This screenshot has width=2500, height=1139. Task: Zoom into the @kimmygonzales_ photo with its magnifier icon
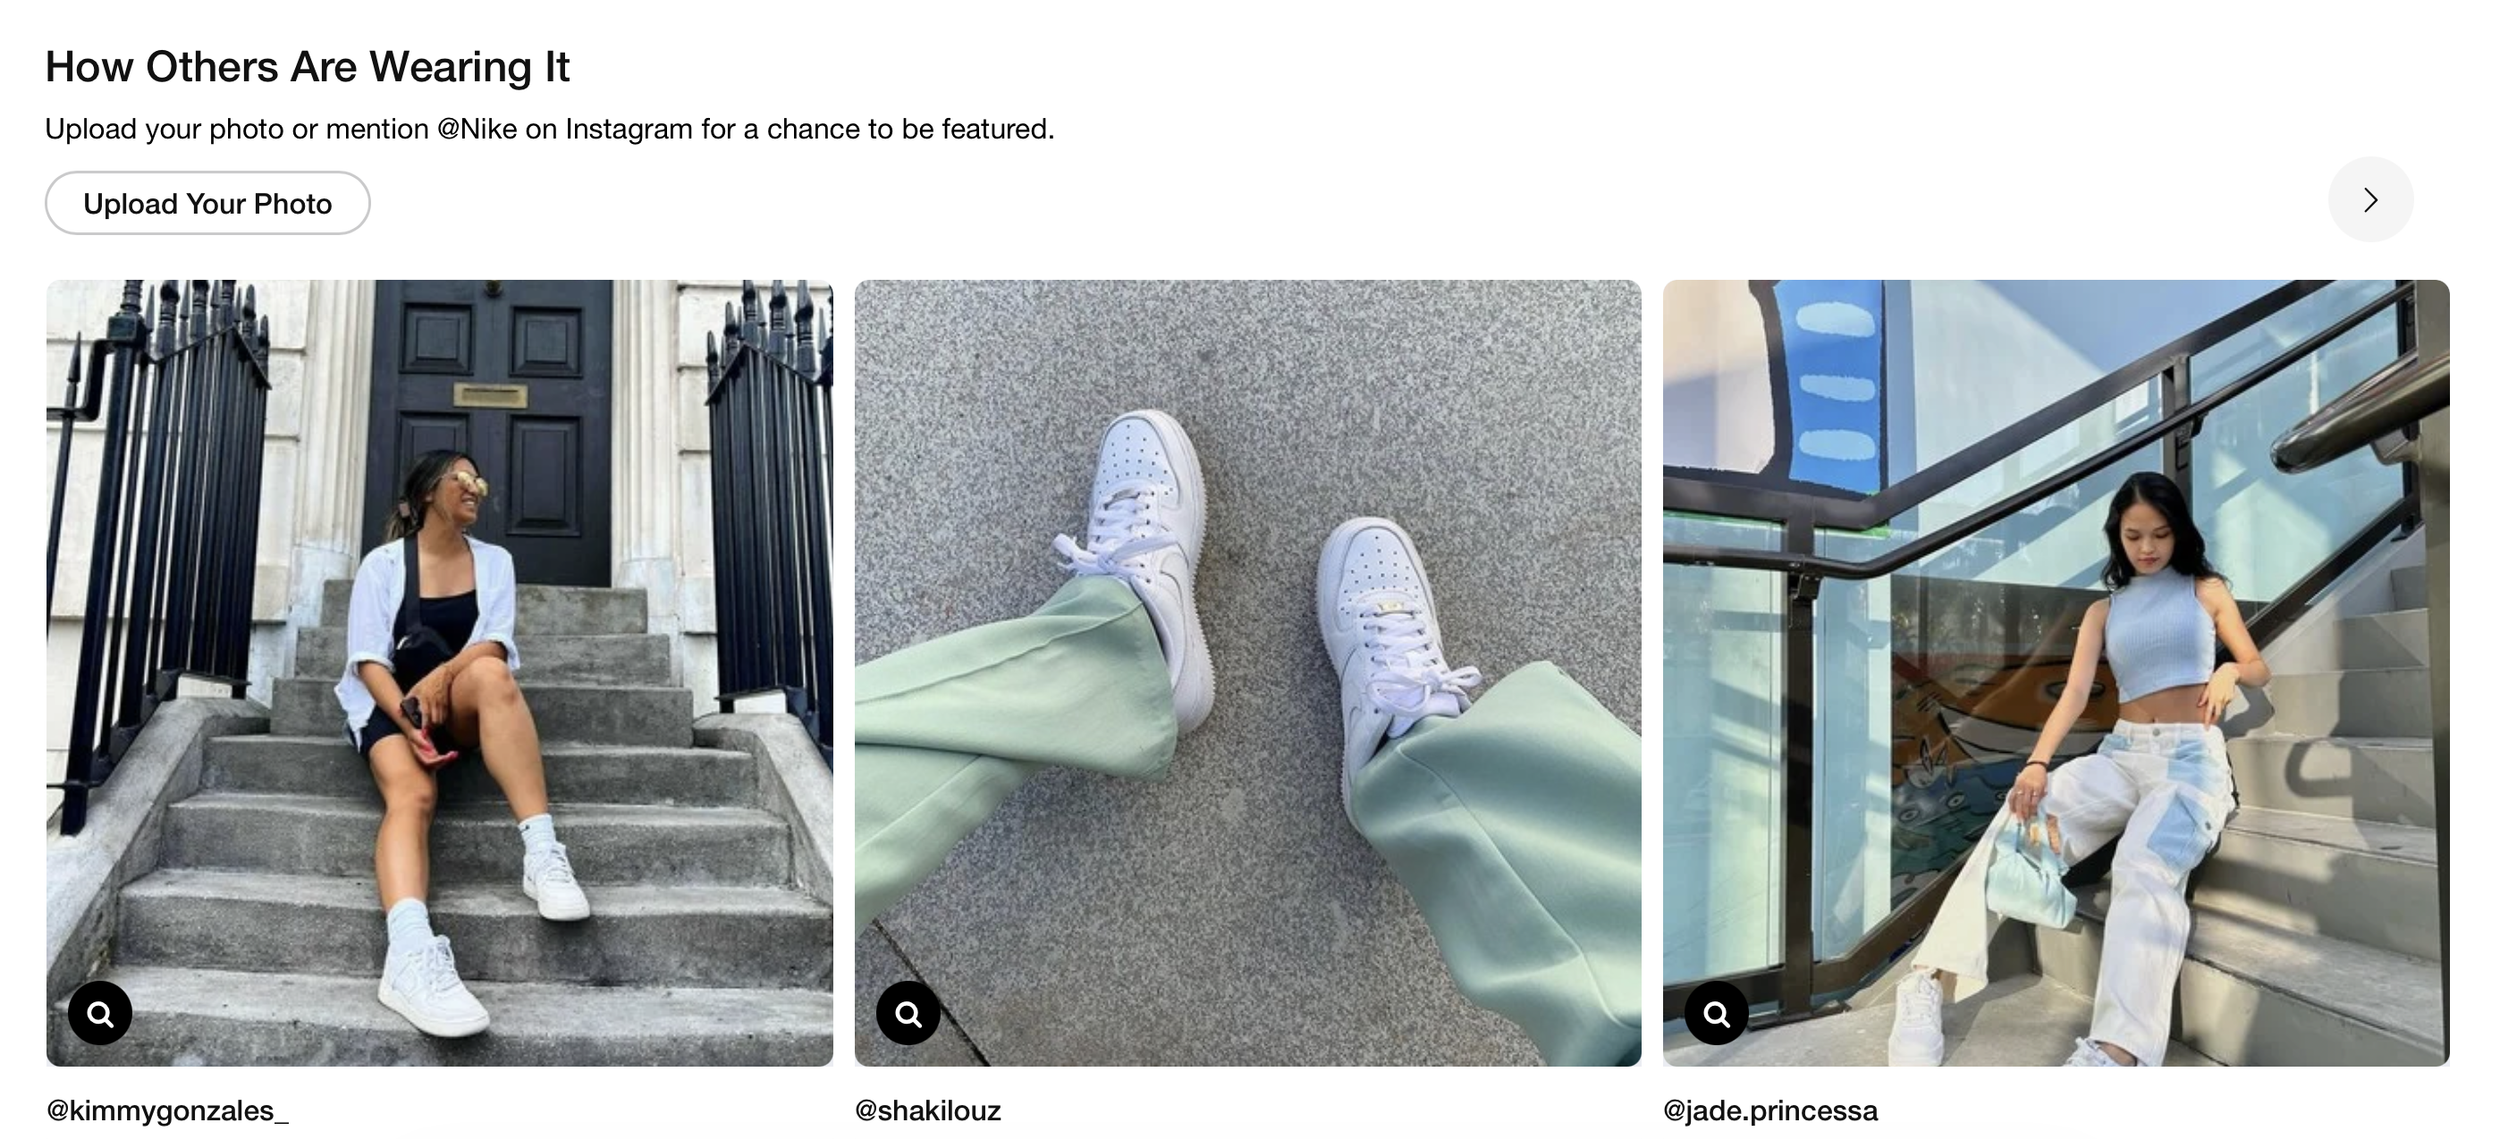(x=100, y=1013)
